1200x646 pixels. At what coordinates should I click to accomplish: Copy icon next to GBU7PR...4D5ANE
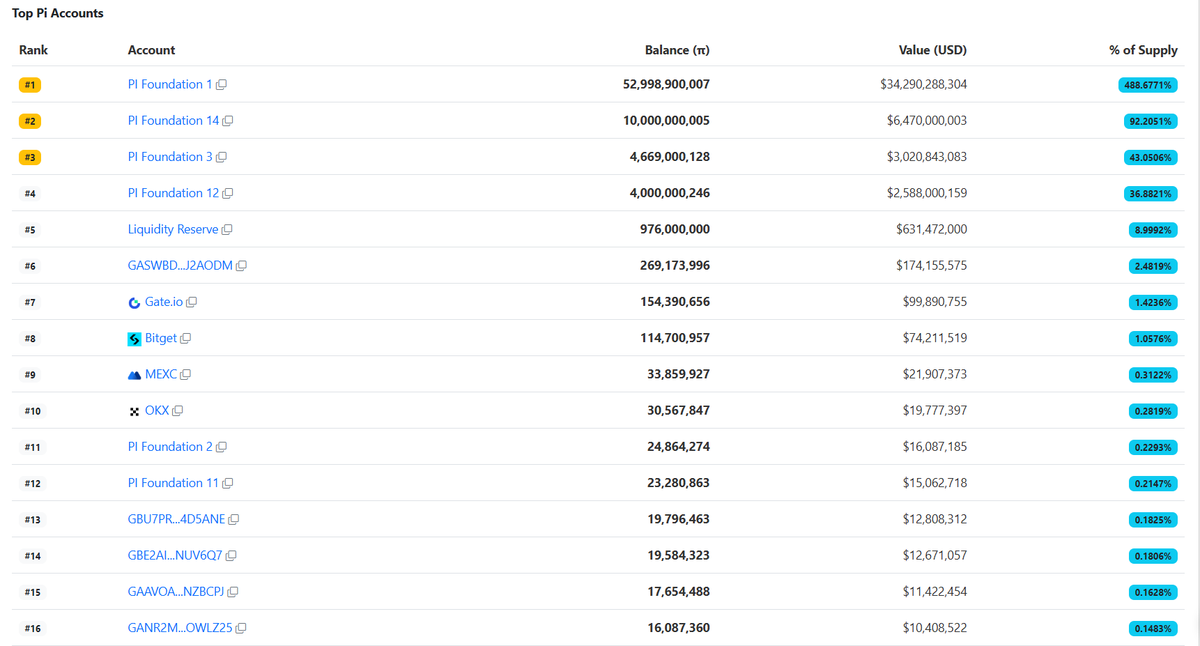(x=234, y=520)
